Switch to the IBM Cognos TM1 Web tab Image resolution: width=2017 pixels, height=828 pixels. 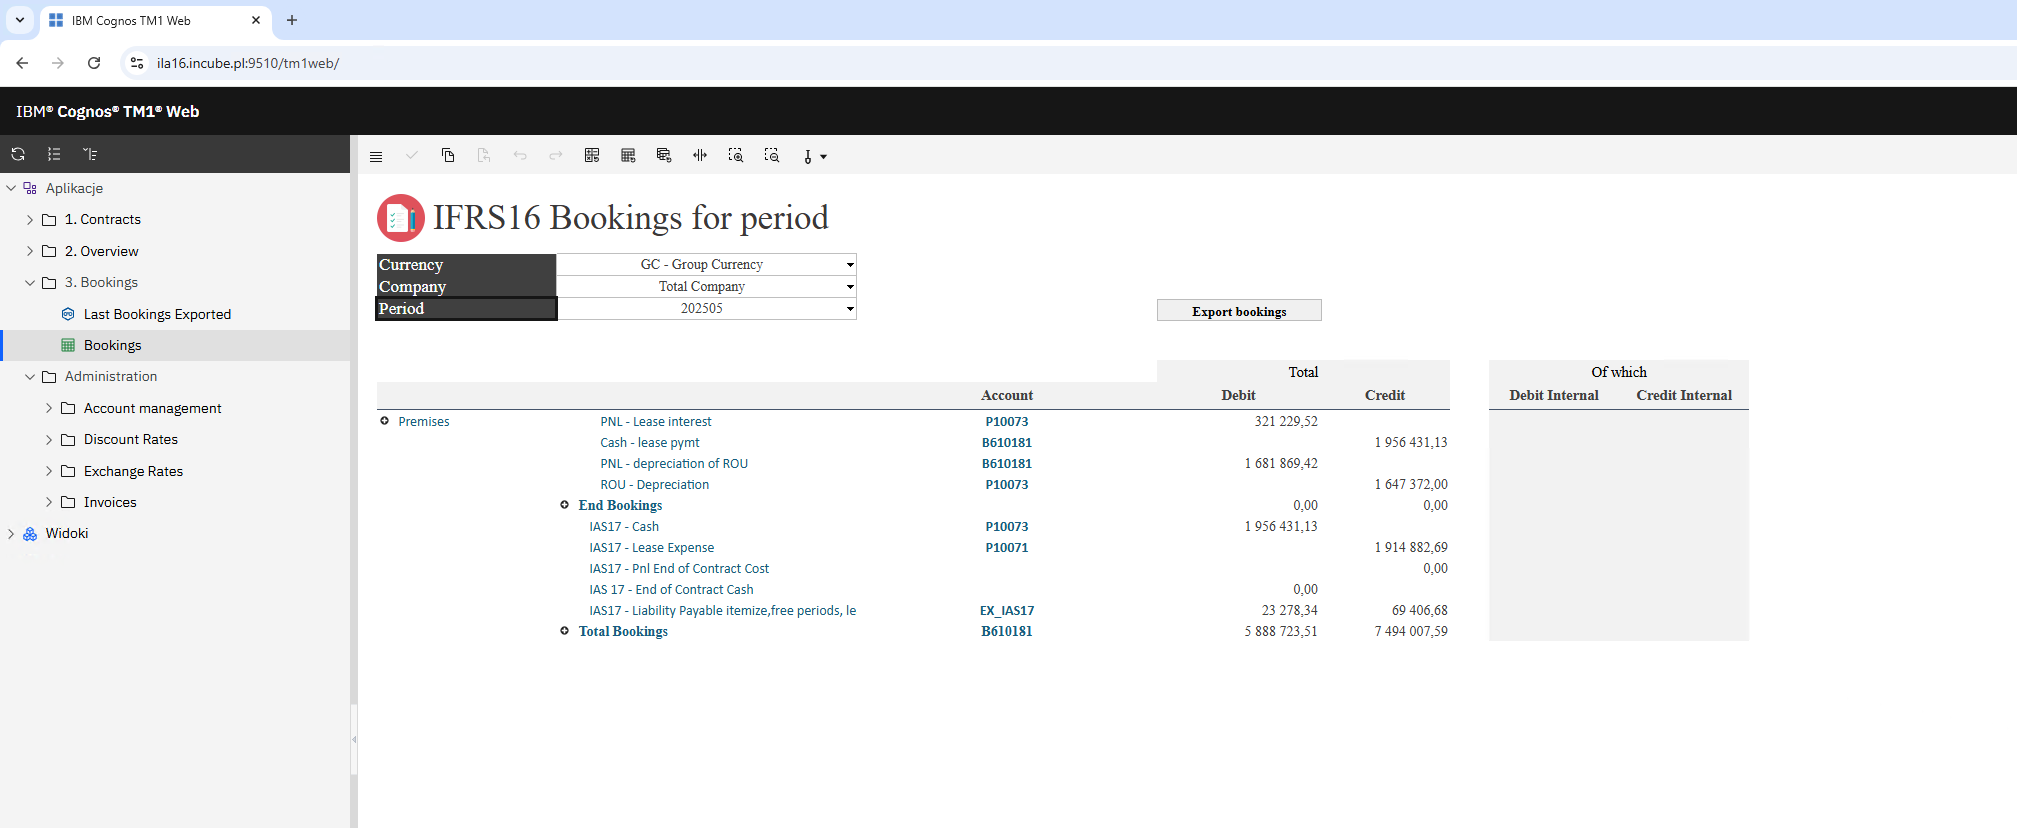[150, 20]
